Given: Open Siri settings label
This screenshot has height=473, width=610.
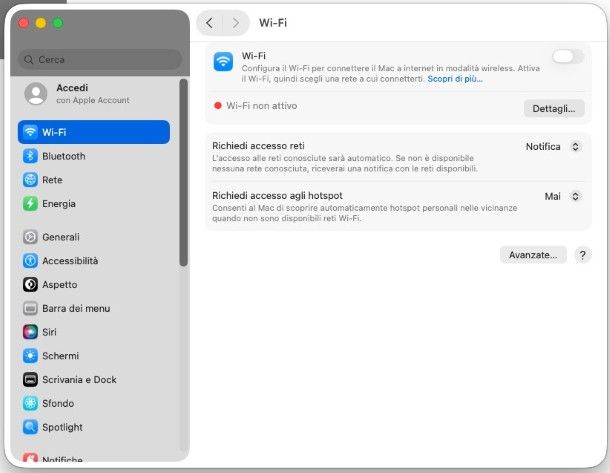Looking at the screenshot, I should pos(49,332).
